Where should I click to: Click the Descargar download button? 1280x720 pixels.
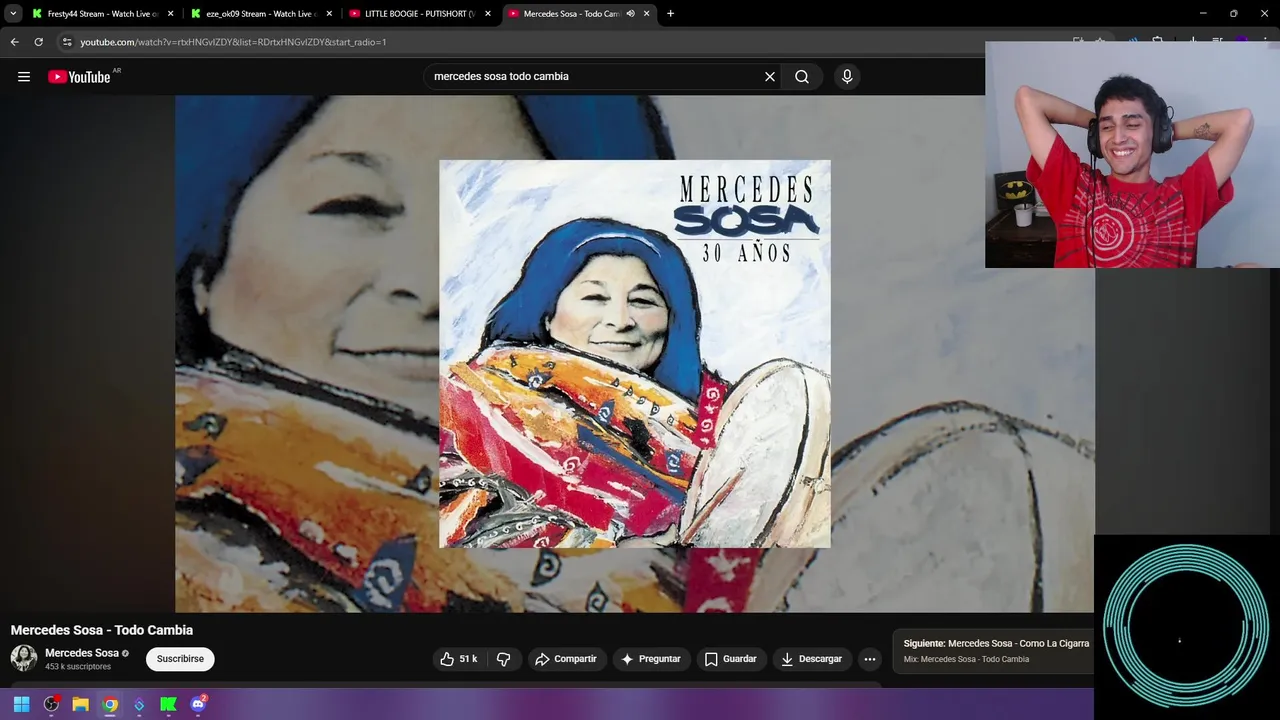(812, 659)
